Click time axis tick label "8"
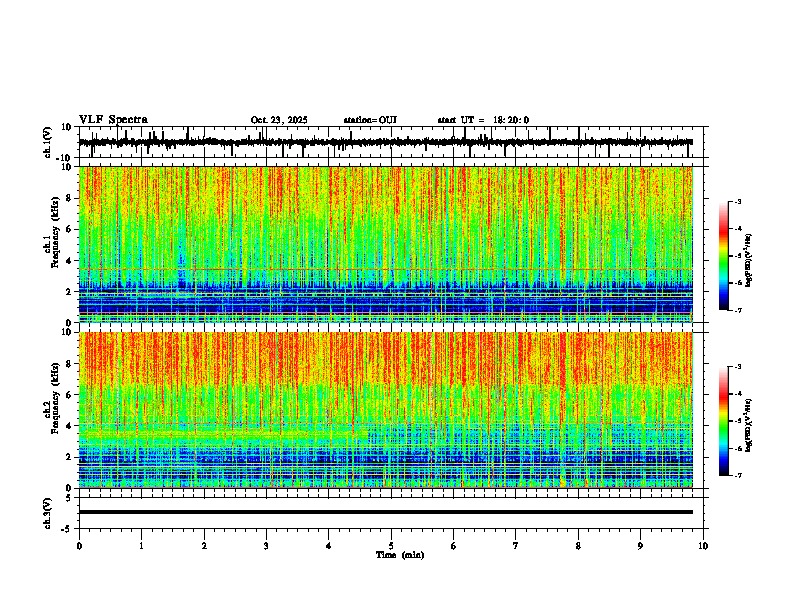 pyautogui.click(x=578, y=546)
